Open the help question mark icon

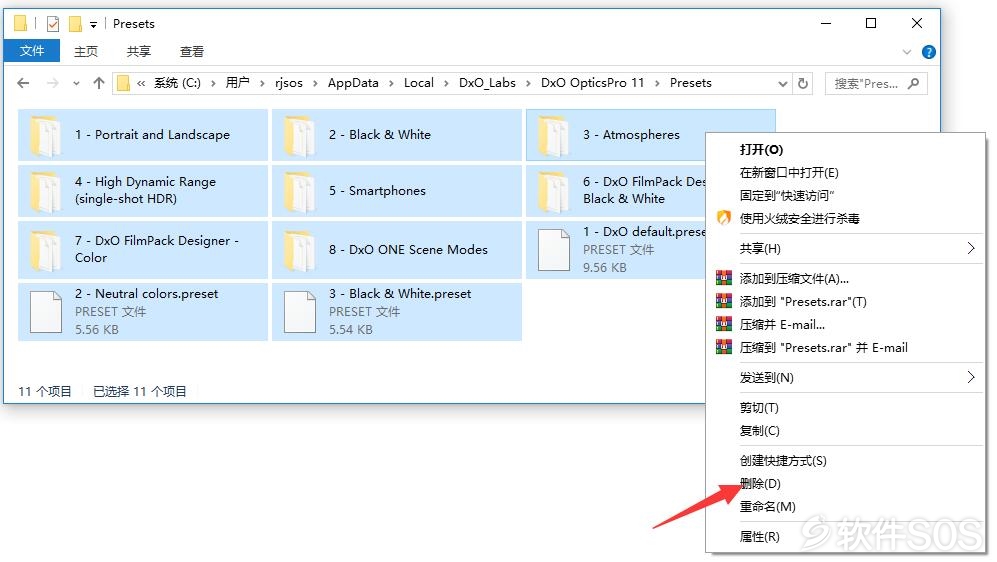[928, 52]
